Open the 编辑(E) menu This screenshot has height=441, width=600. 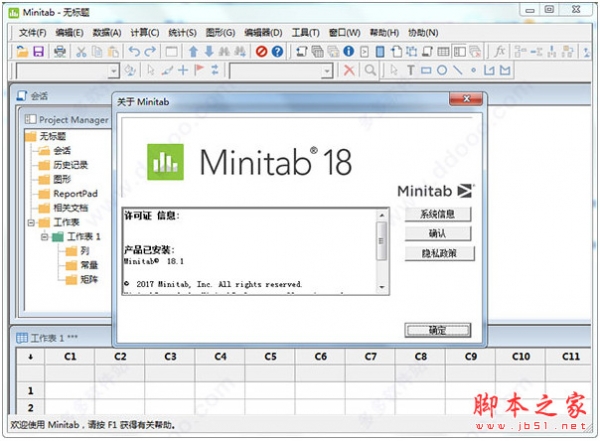click(69, 33)
